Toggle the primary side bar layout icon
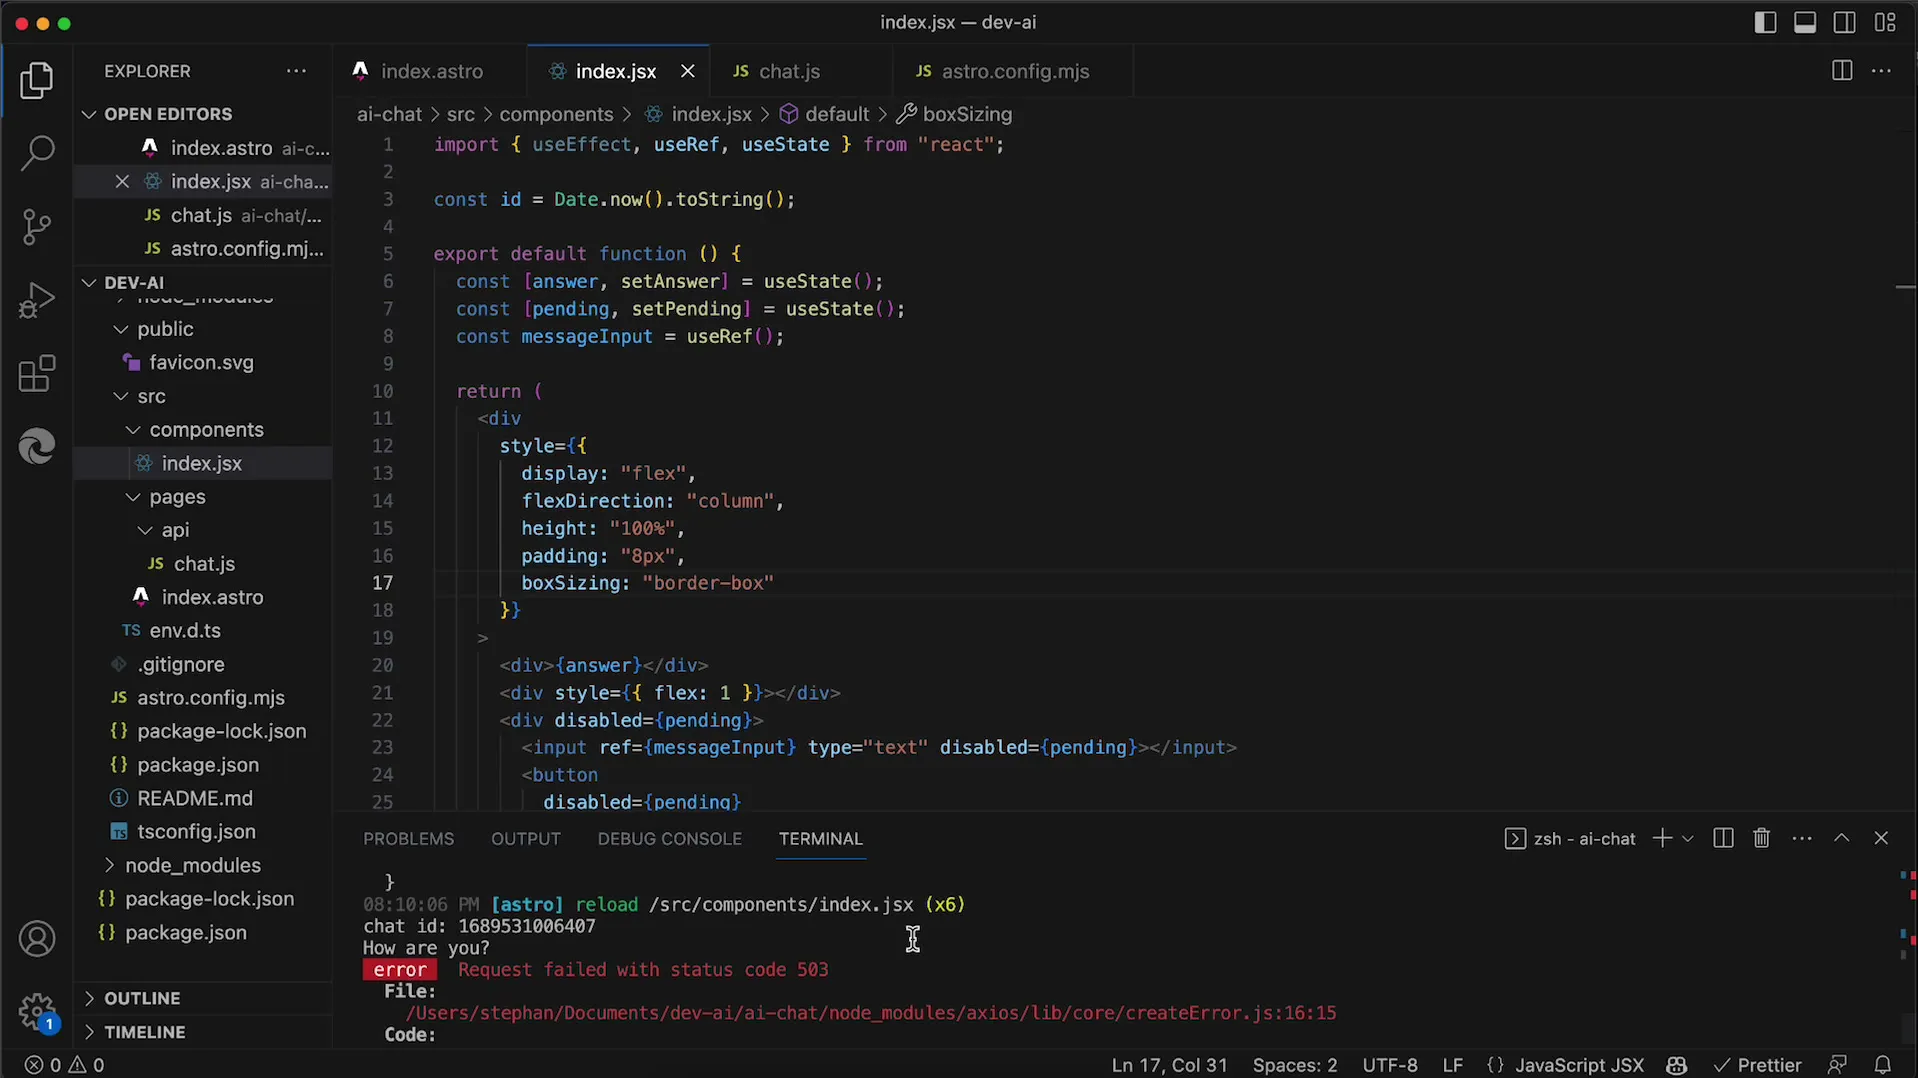Screen dimensions: 1918x1078 (1765, 22)
